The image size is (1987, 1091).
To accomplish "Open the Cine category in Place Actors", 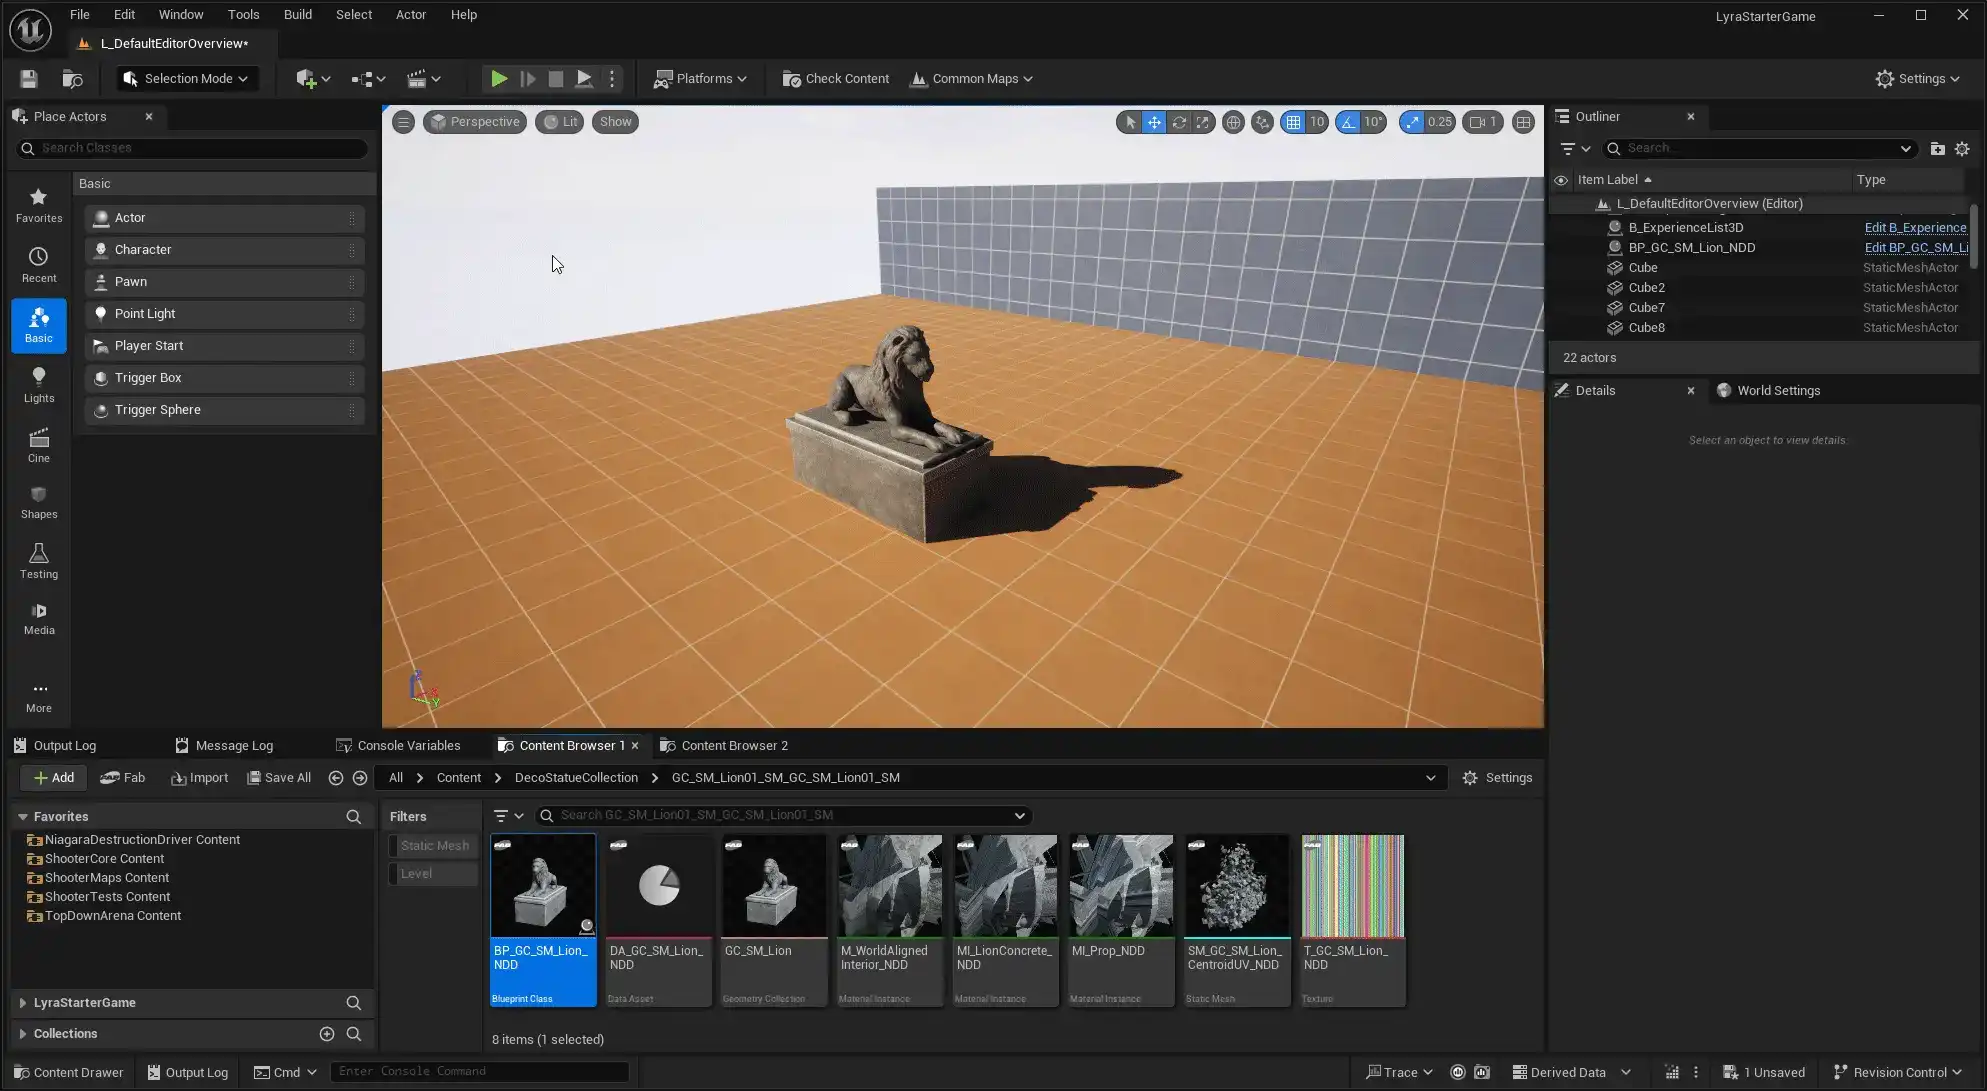I will 39,445.
